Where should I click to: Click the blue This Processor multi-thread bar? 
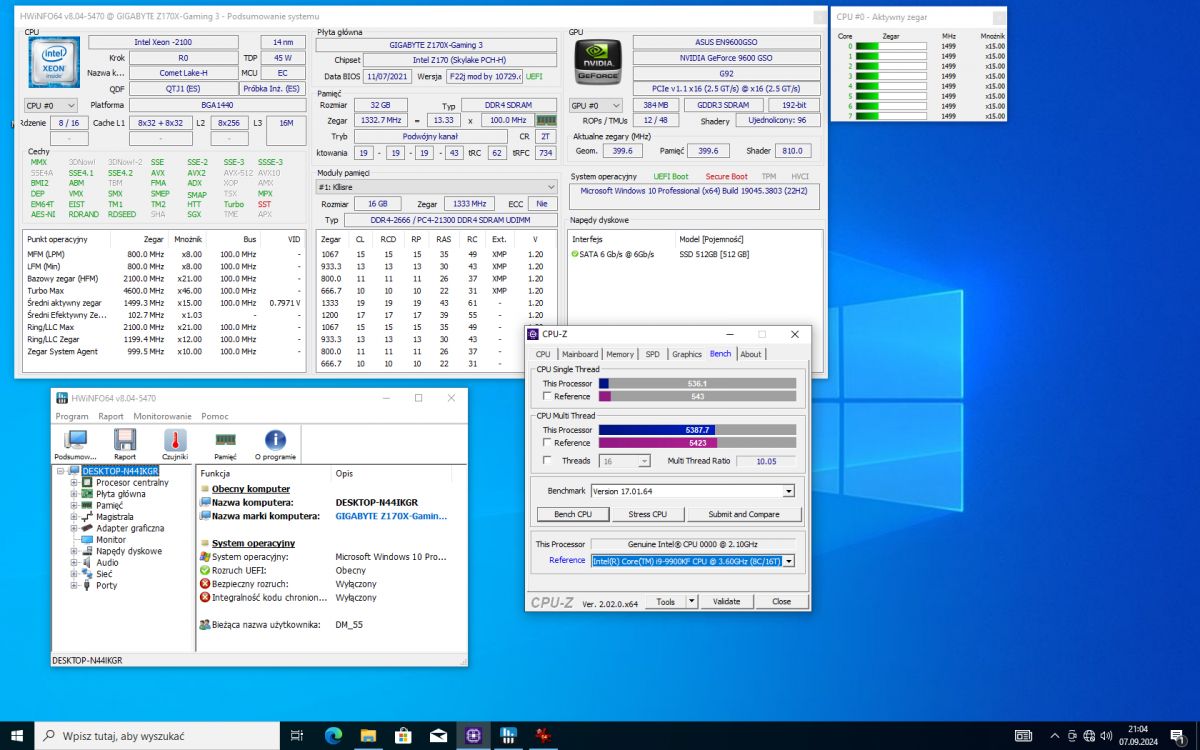[x=656, y=430]
